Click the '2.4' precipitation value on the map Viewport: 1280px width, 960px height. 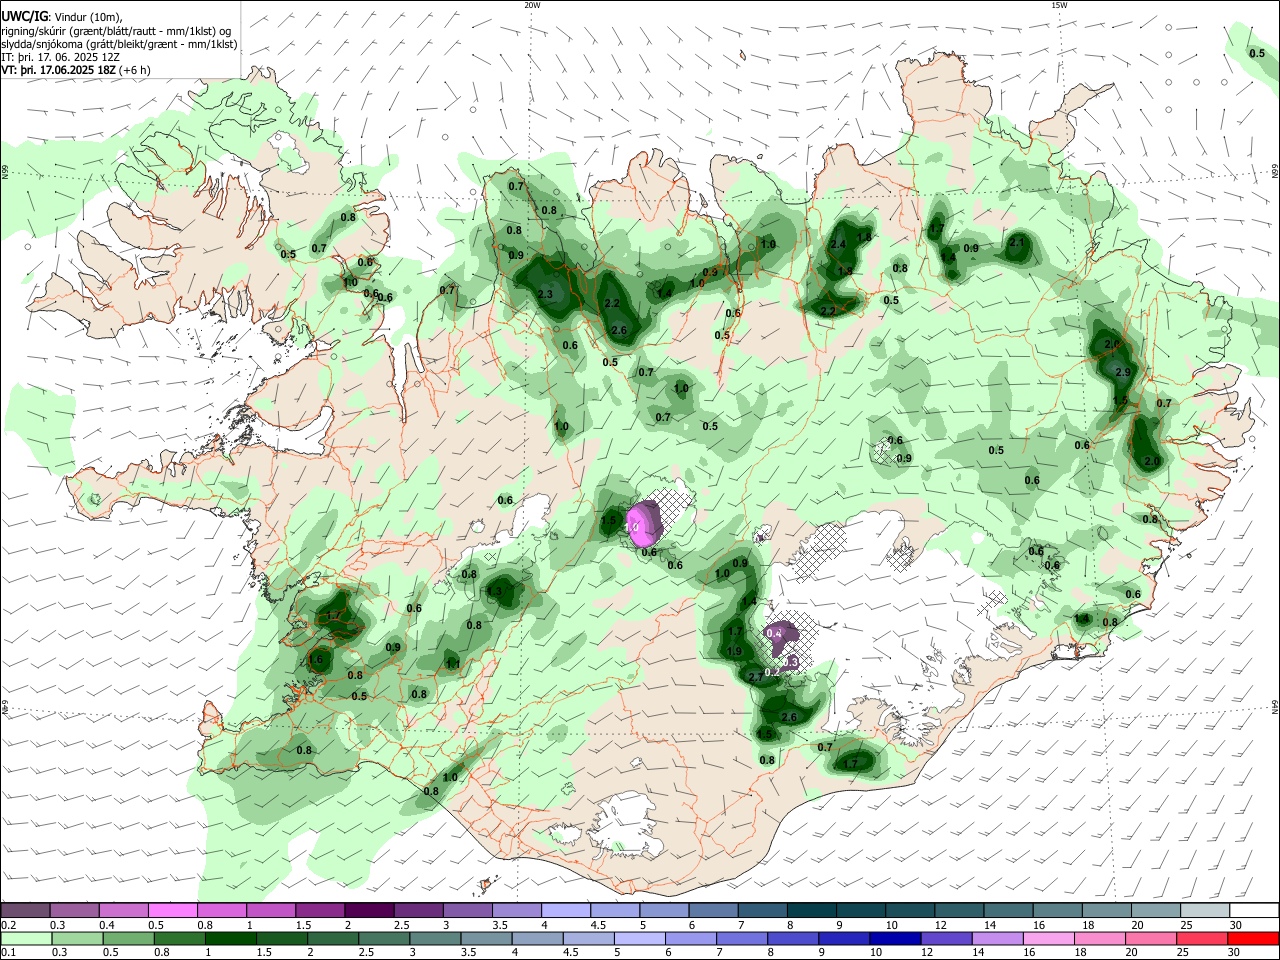[x=838, y=245]
